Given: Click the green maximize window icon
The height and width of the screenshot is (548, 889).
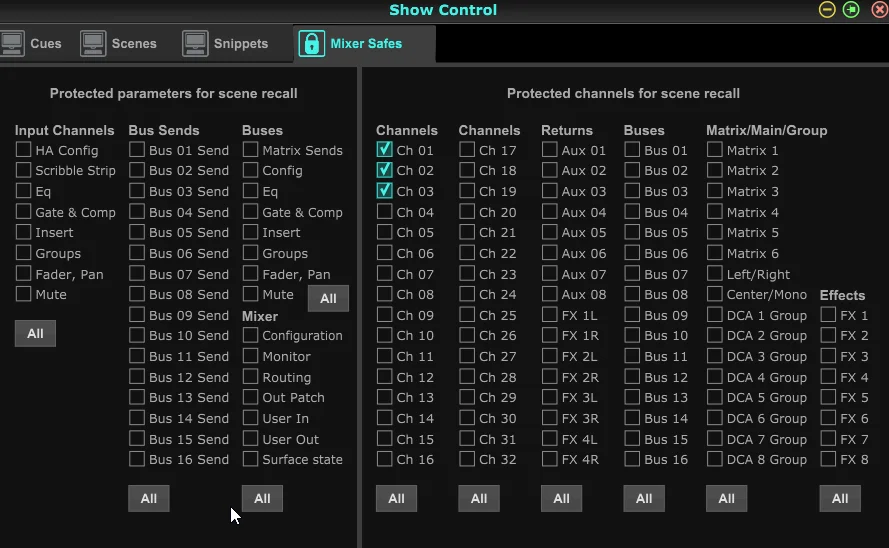Looking at the screenshot, I should click(852, 10).
